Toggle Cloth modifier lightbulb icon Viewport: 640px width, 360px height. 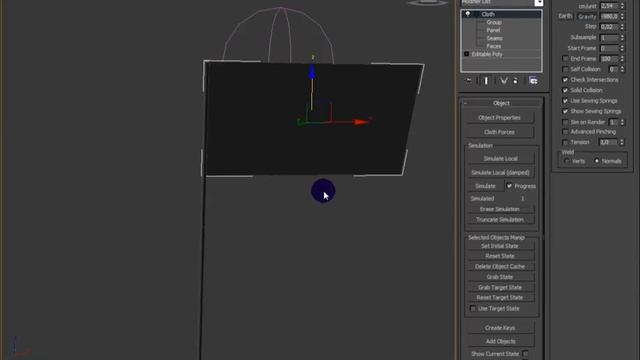(x=468, y=14)
